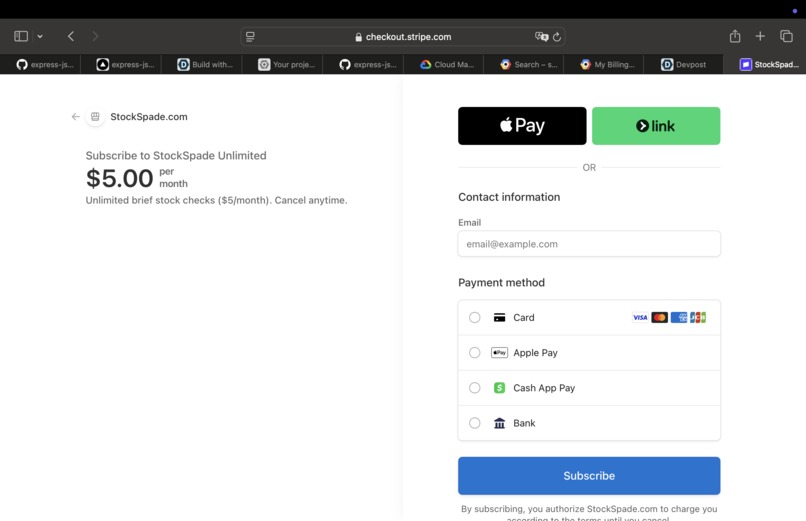
Task: Open the Share icon in toolbar
Action: pos(735,36)
